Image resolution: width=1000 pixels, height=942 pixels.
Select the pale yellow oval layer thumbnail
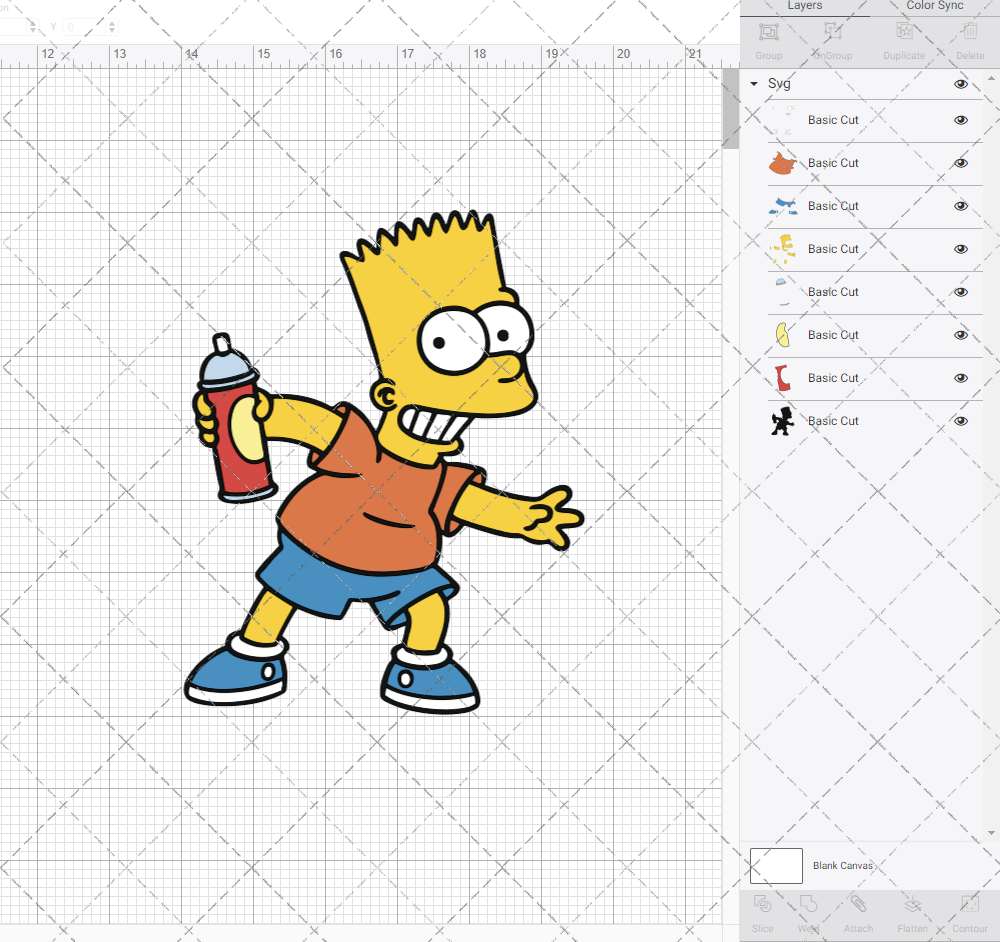click(783, 335)
